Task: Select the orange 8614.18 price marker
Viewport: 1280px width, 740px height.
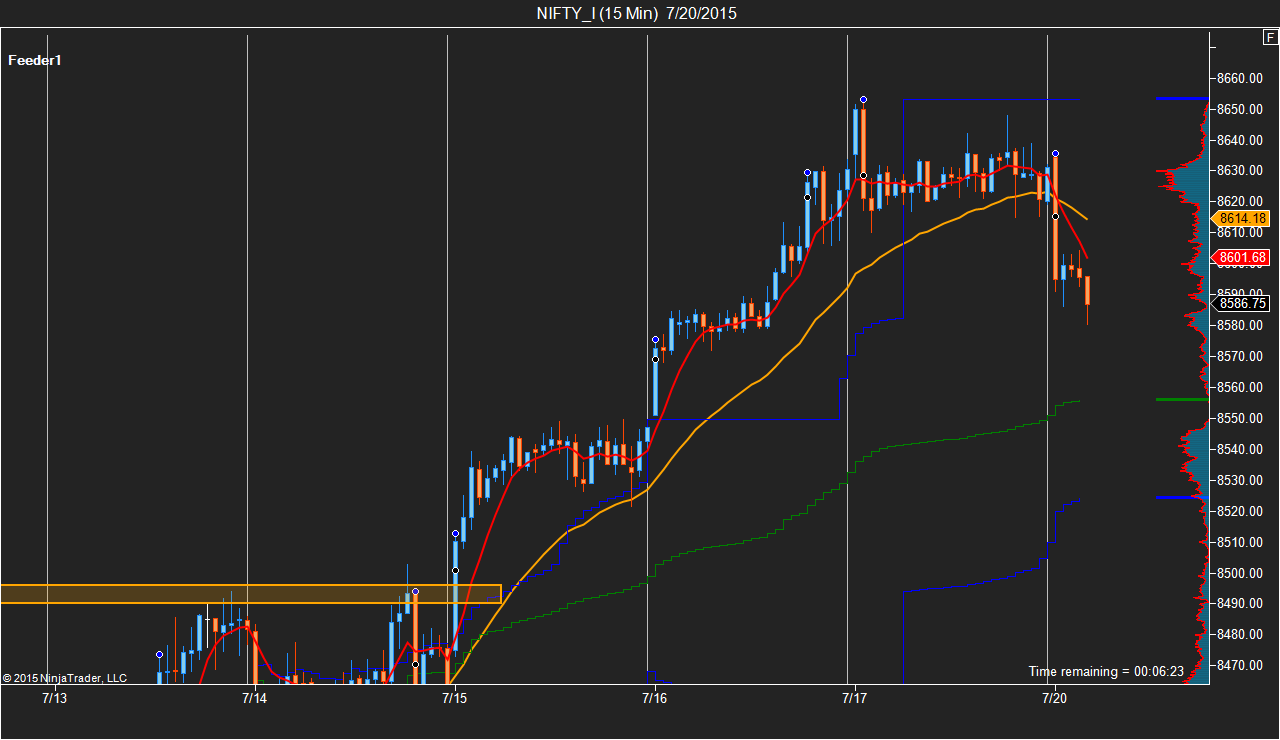Action: (1243, 218)
